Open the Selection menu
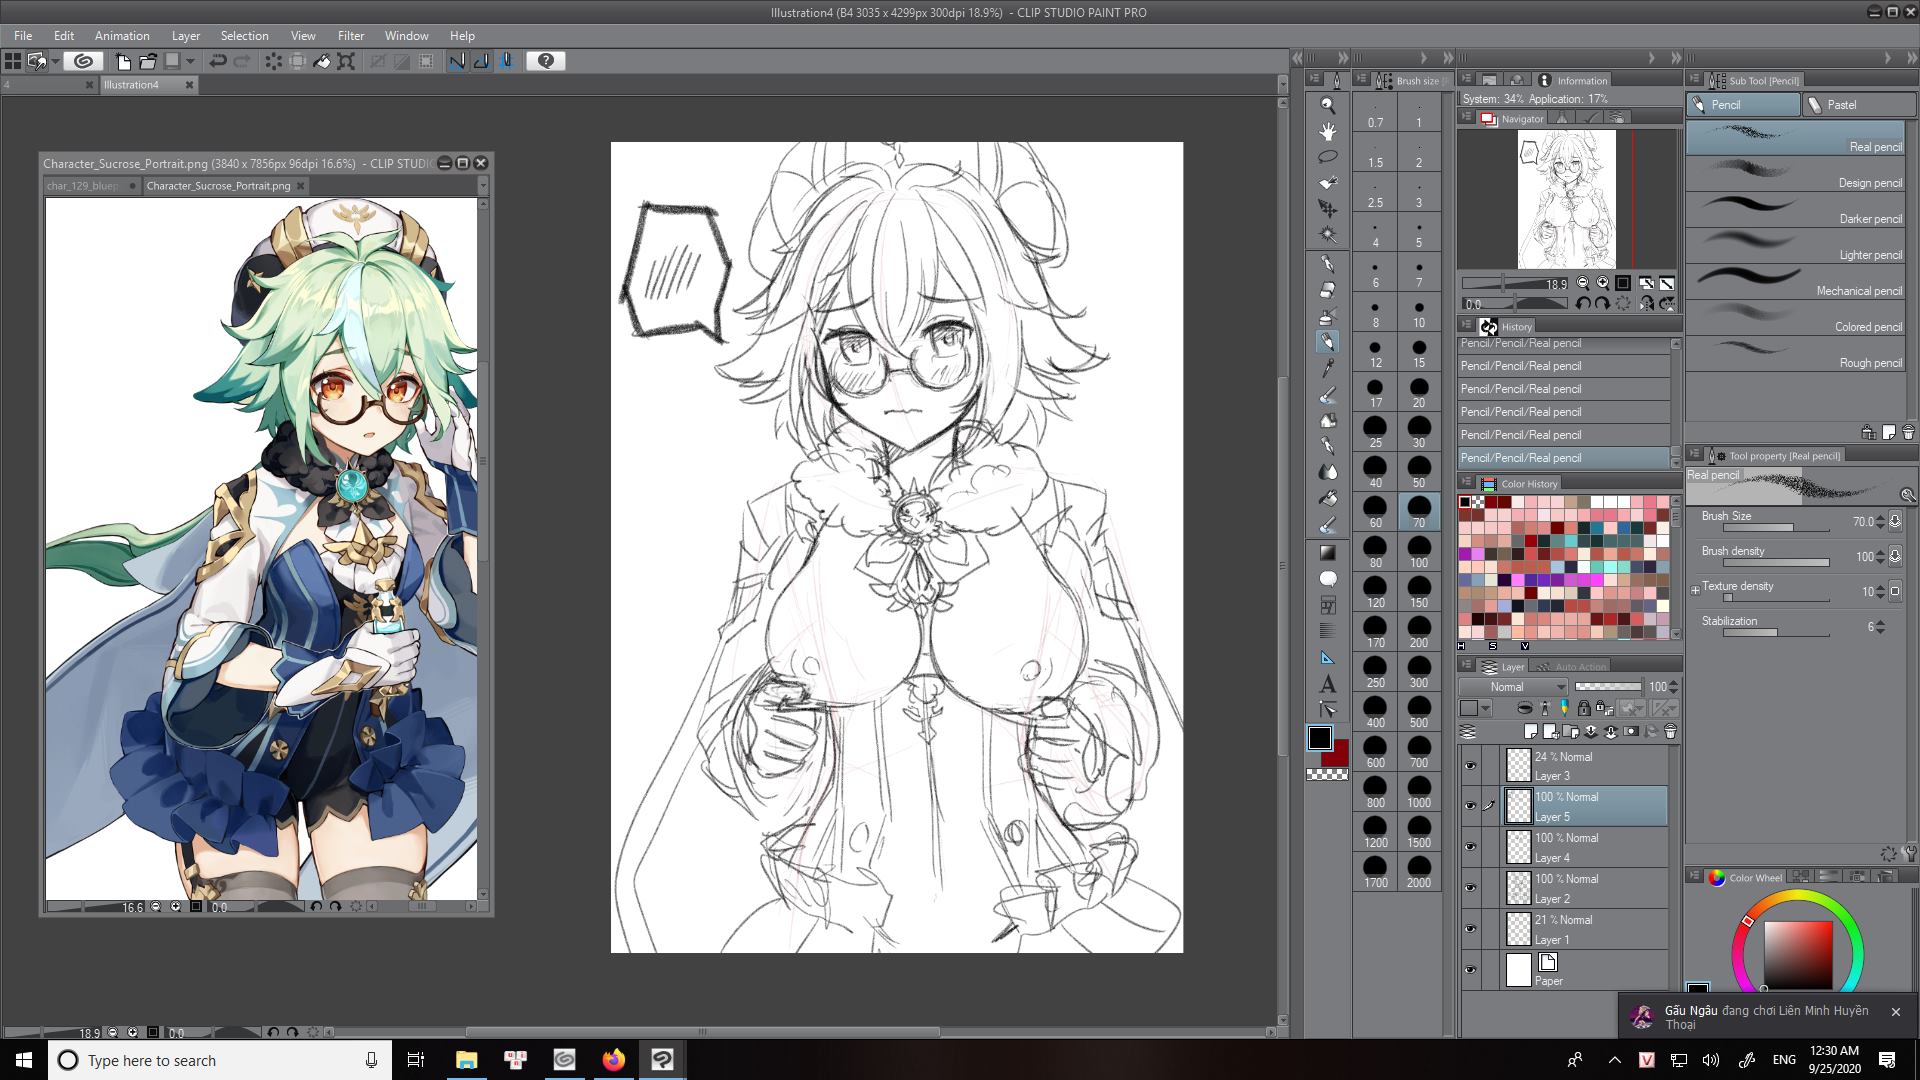Image resolution: width=1920 pixels, height=1080 pixels. pos(244,35)
